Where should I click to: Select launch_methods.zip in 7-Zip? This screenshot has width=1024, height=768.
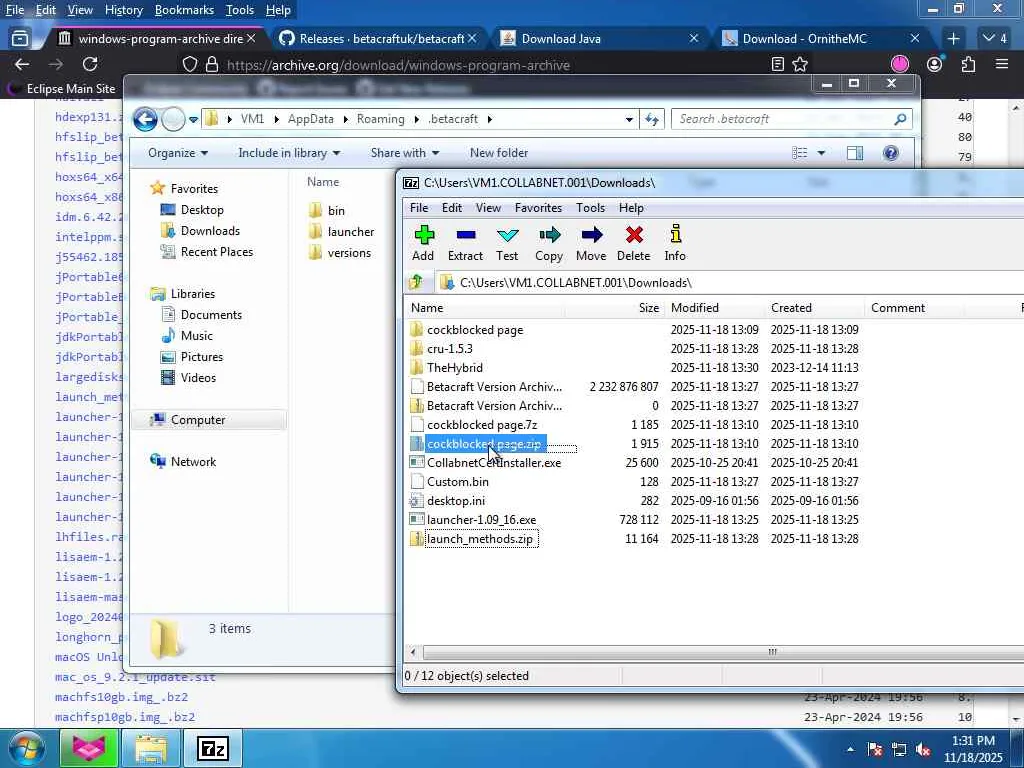pos(472,539)
